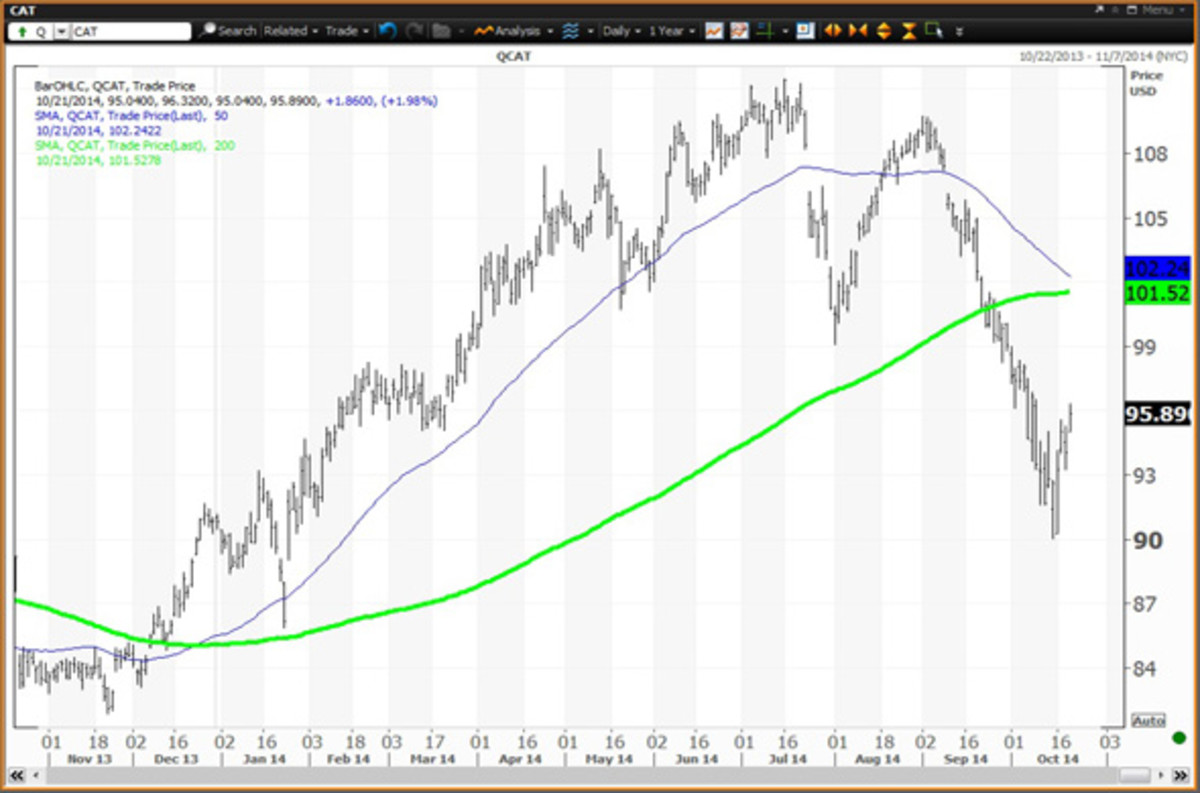Viewport: 1200px width, 793px height.
Task: Click the Search magnifier button
Action: [227, 31]
